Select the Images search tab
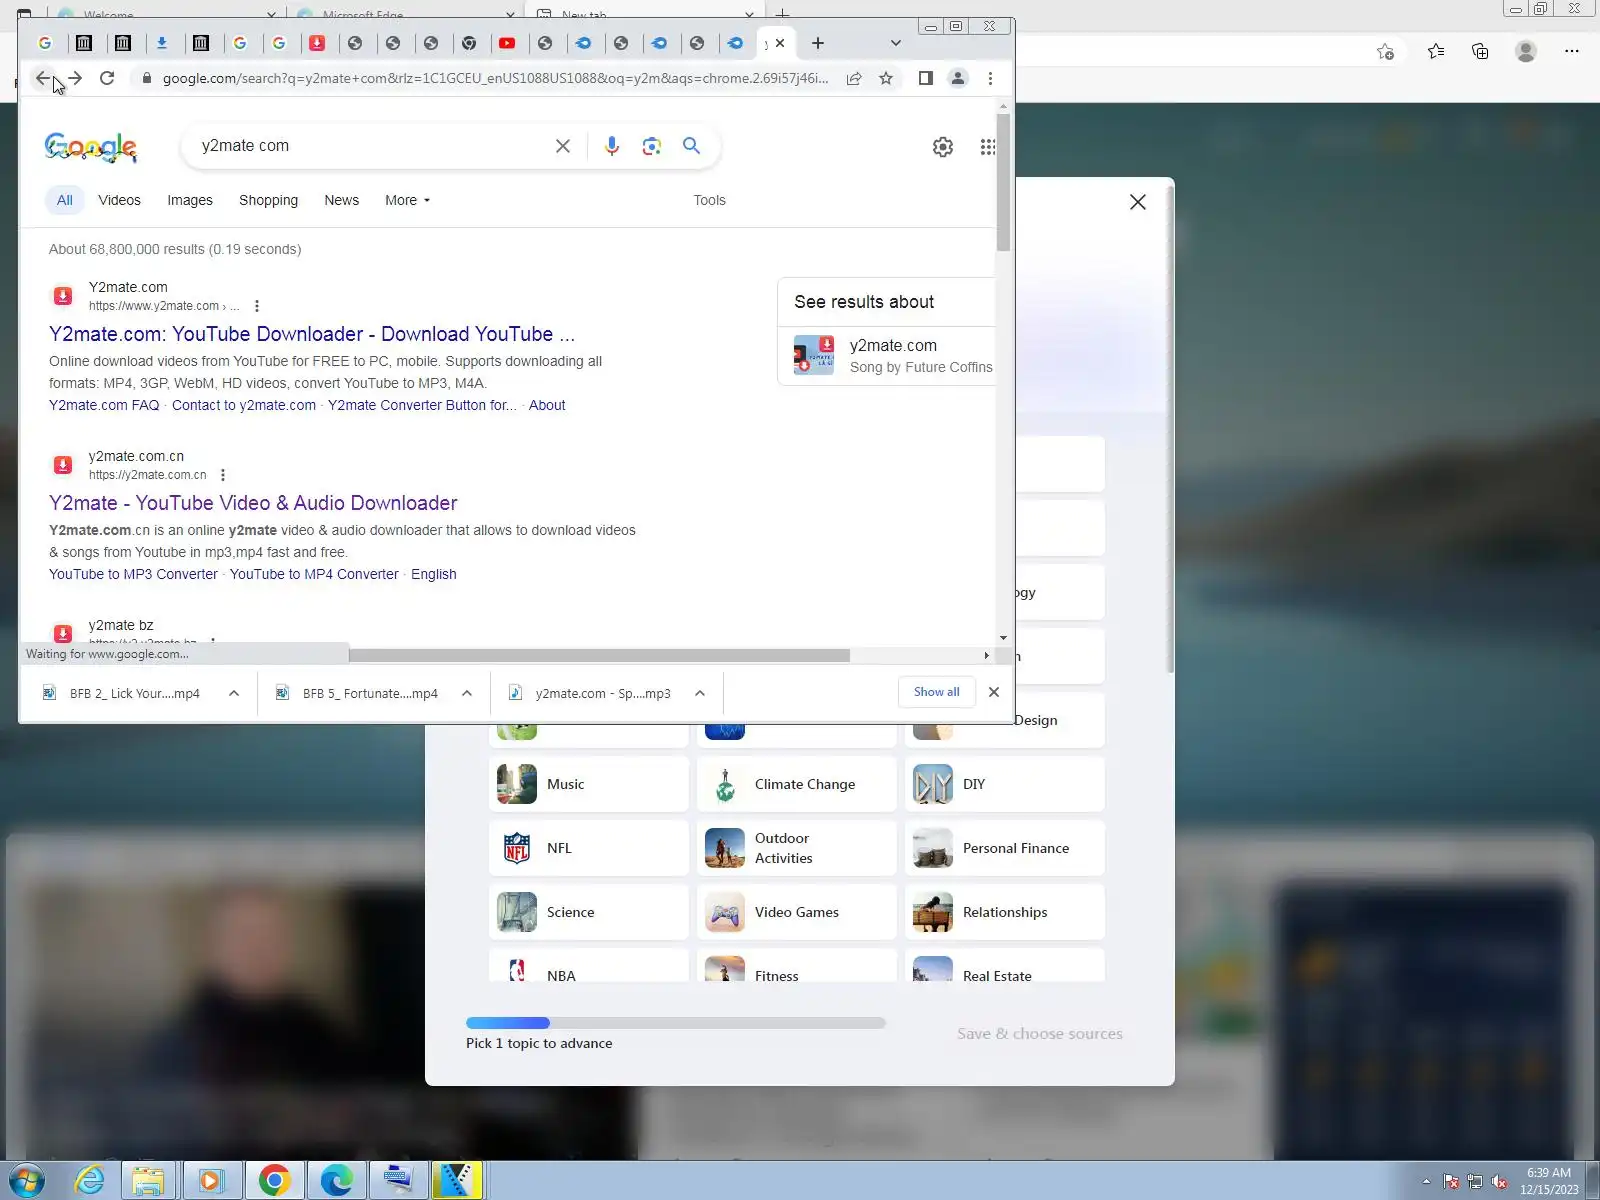 point(190,200)
